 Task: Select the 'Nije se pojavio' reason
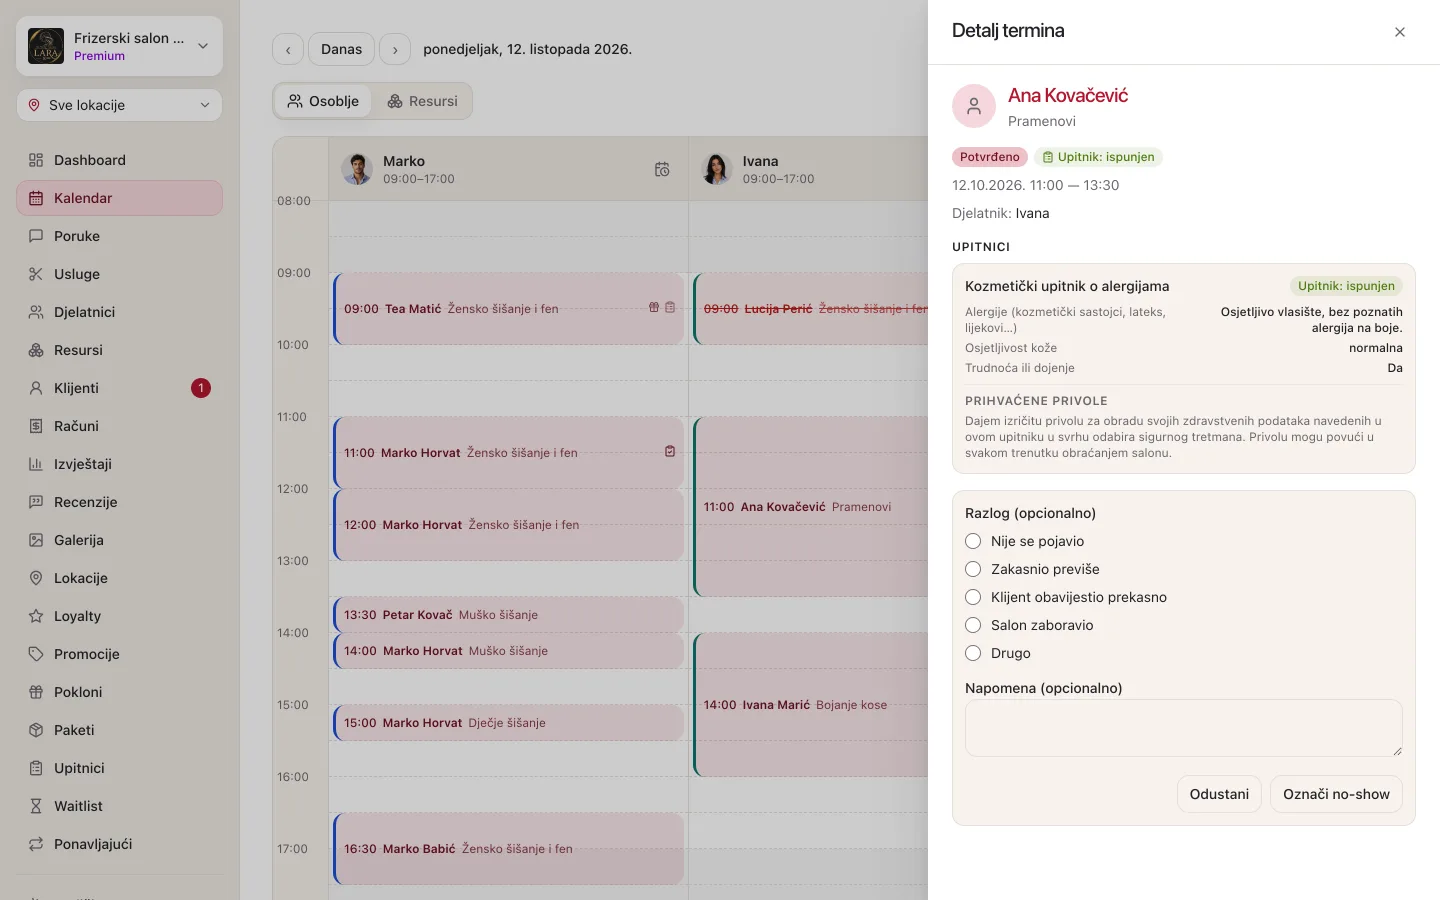click(973, 541)
